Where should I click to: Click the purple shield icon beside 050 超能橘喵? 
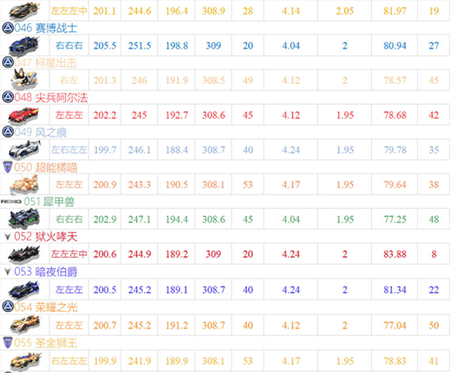click(x=8, y=167)
